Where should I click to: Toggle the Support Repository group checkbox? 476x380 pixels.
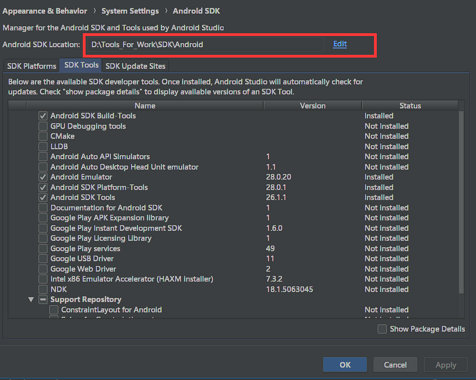(43, 299)
